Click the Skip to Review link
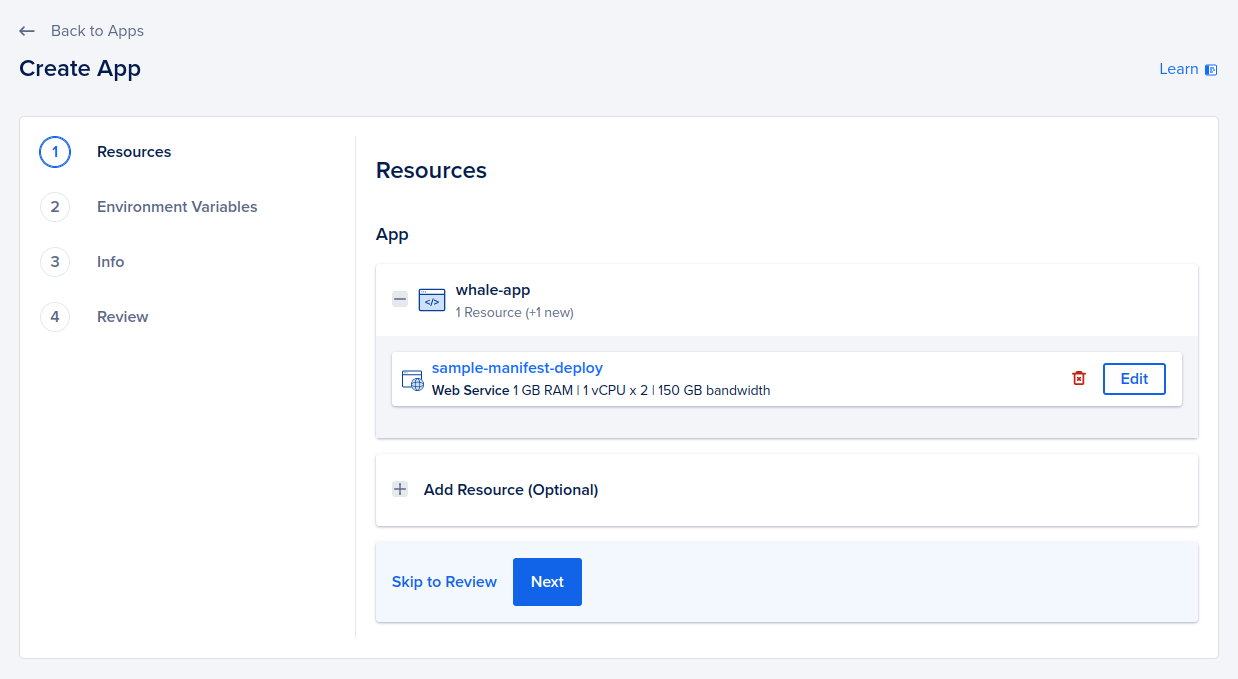Screen dimensions: 1238x679 (x=444, y=582)
